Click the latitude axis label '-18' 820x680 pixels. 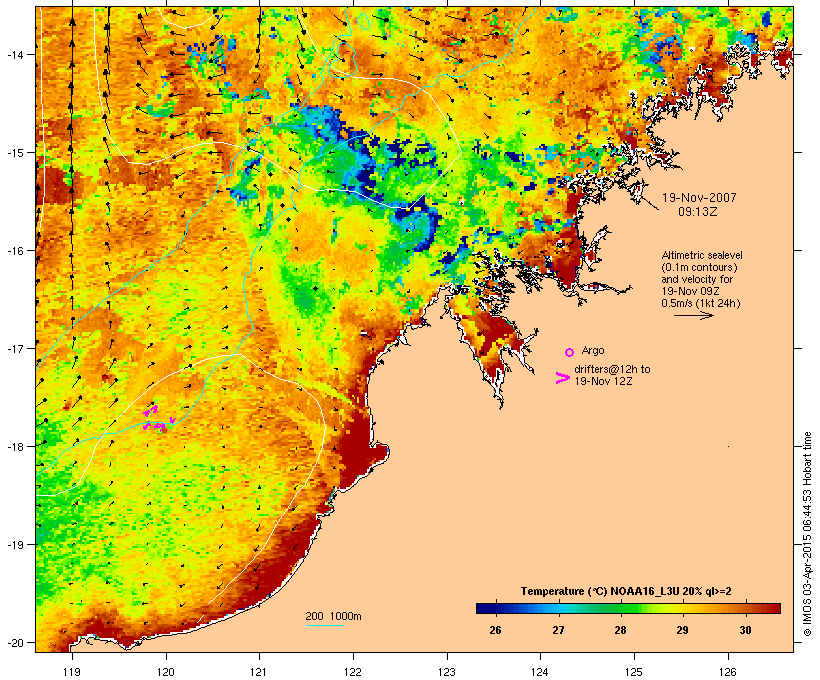coord(14,446)
